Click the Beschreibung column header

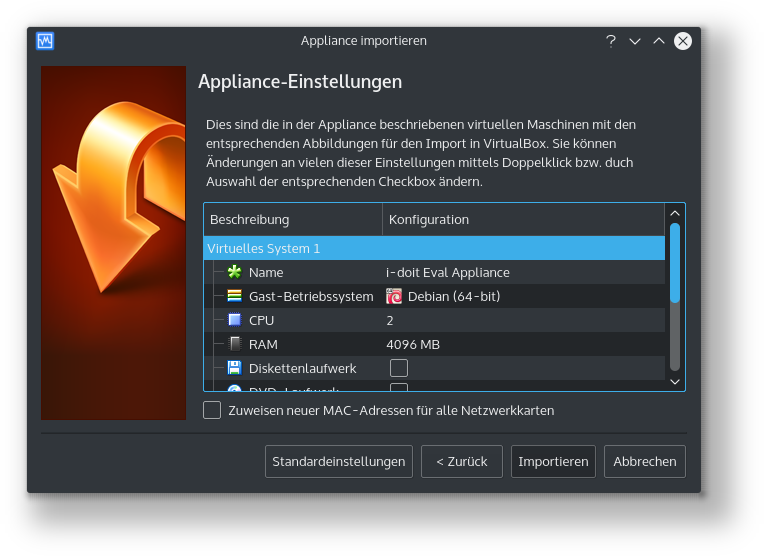pos(293,219)
